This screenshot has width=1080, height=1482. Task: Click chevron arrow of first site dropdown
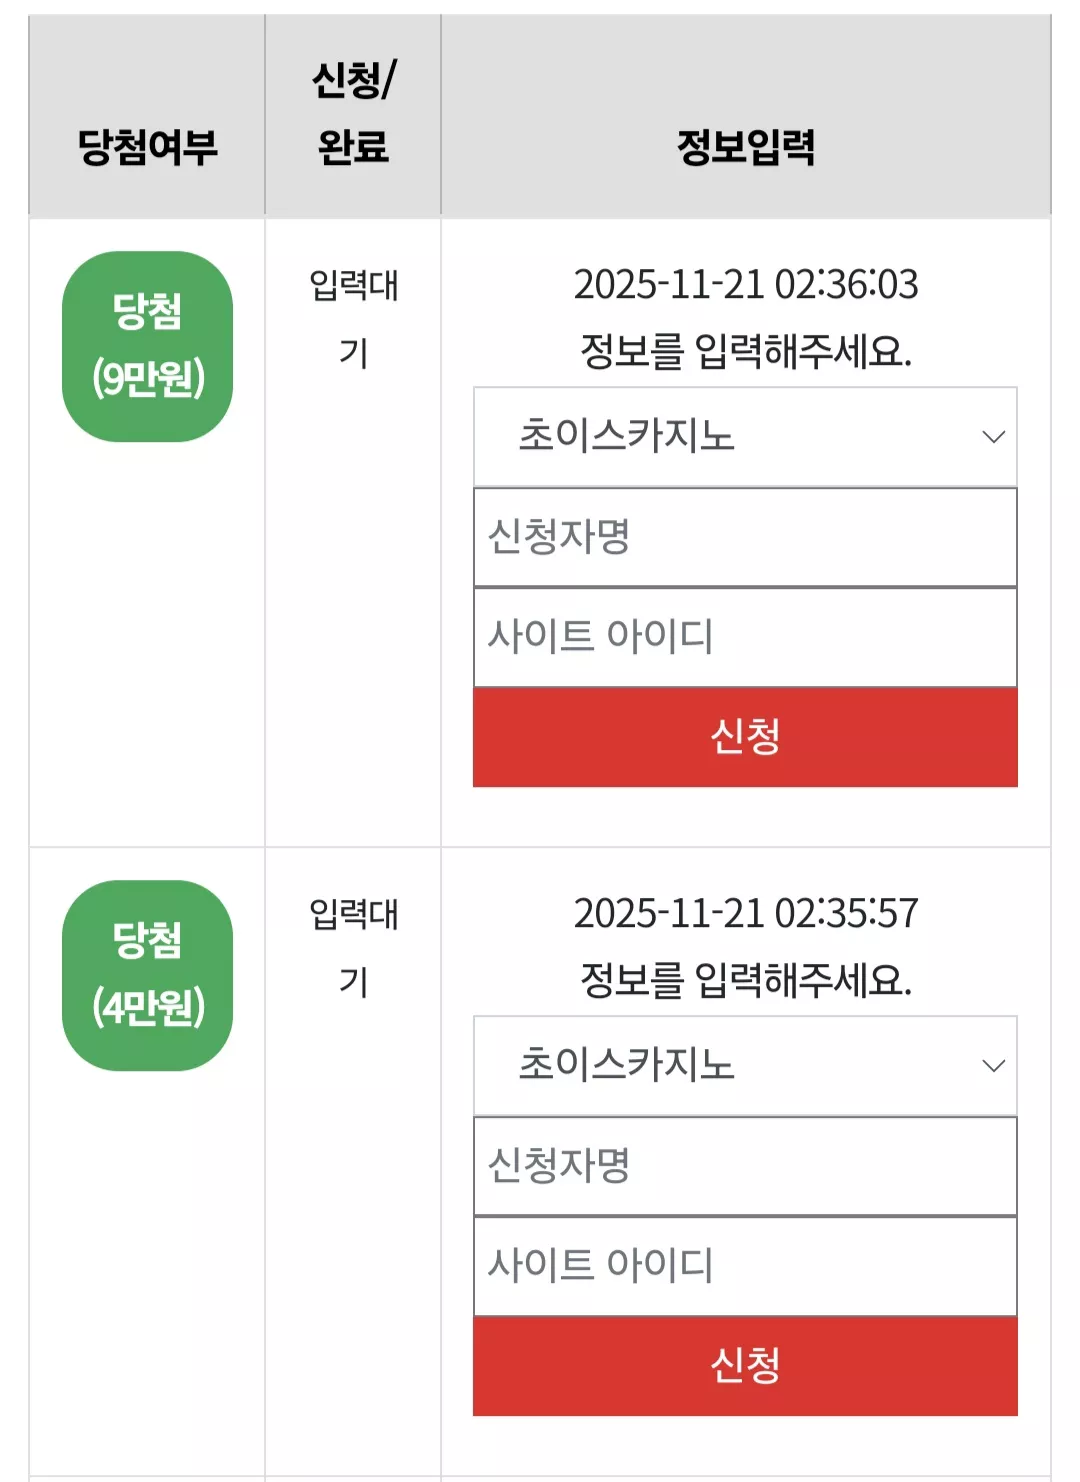pyautogui.click(x=993, y=437)
